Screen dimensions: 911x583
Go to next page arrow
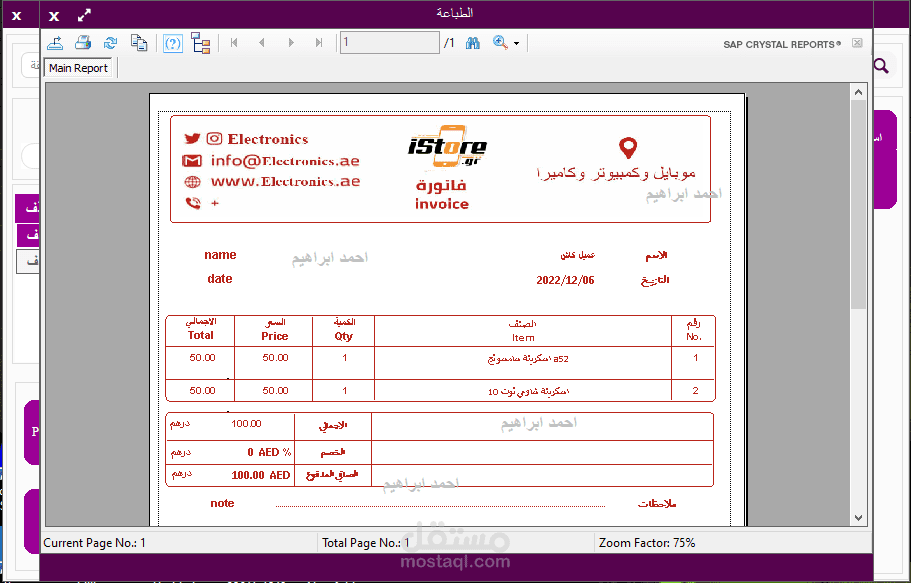[290, 42]
